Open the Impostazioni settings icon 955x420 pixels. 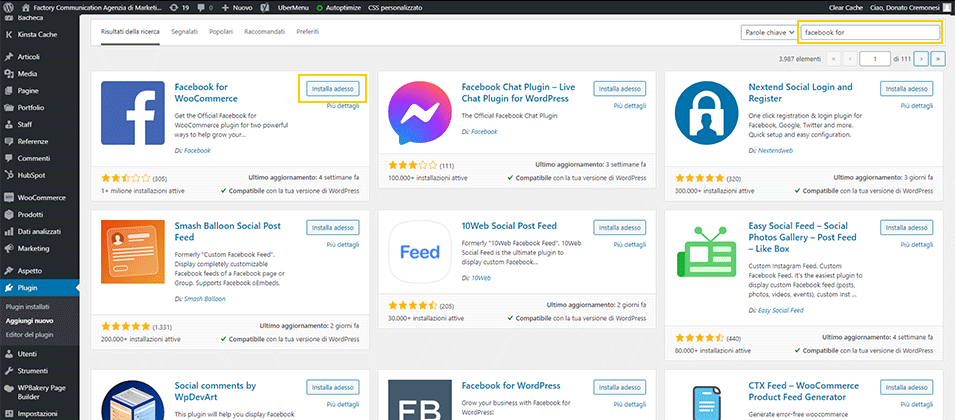point(9,413)
